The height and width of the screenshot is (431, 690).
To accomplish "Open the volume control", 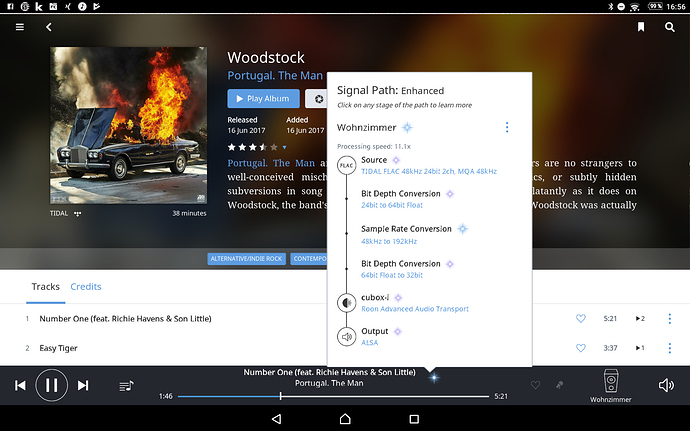I will [x=666, y=385].
